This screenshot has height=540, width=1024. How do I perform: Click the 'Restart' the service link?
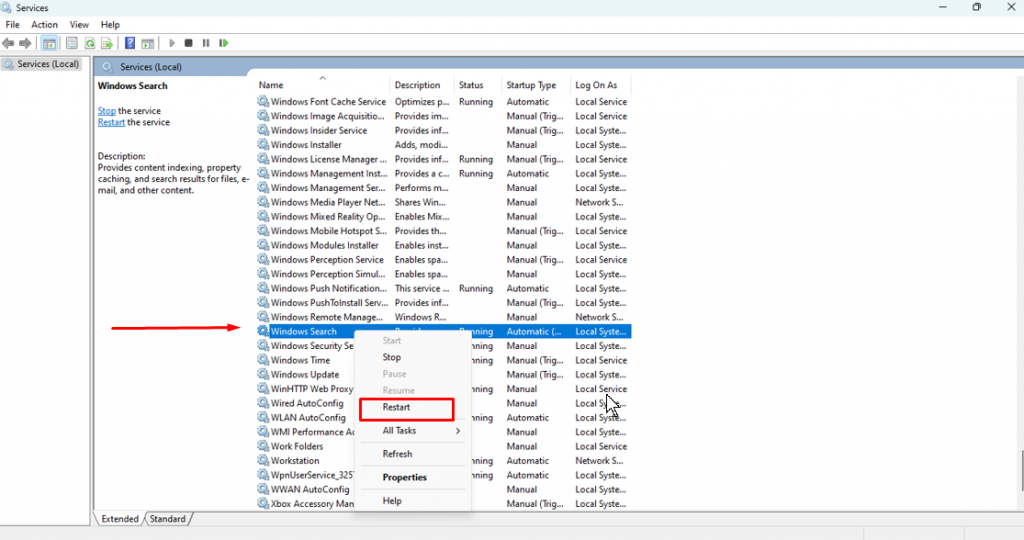pyautogui.click(x=111, y=122)
